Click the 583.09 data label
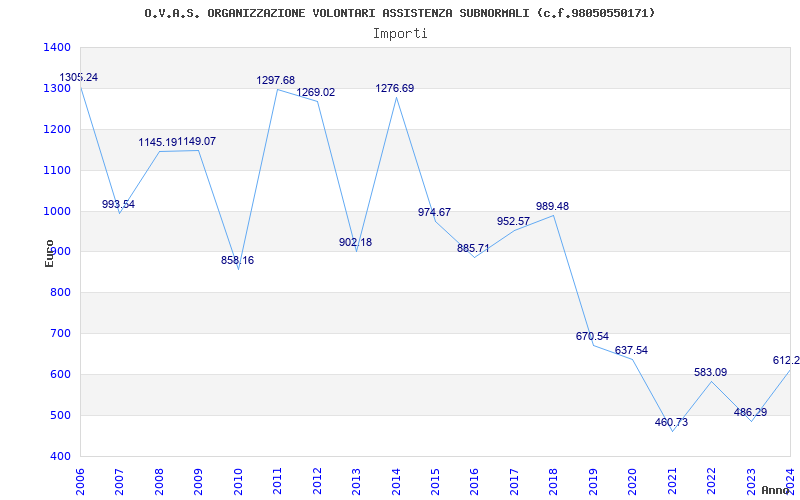 [710, 373]
